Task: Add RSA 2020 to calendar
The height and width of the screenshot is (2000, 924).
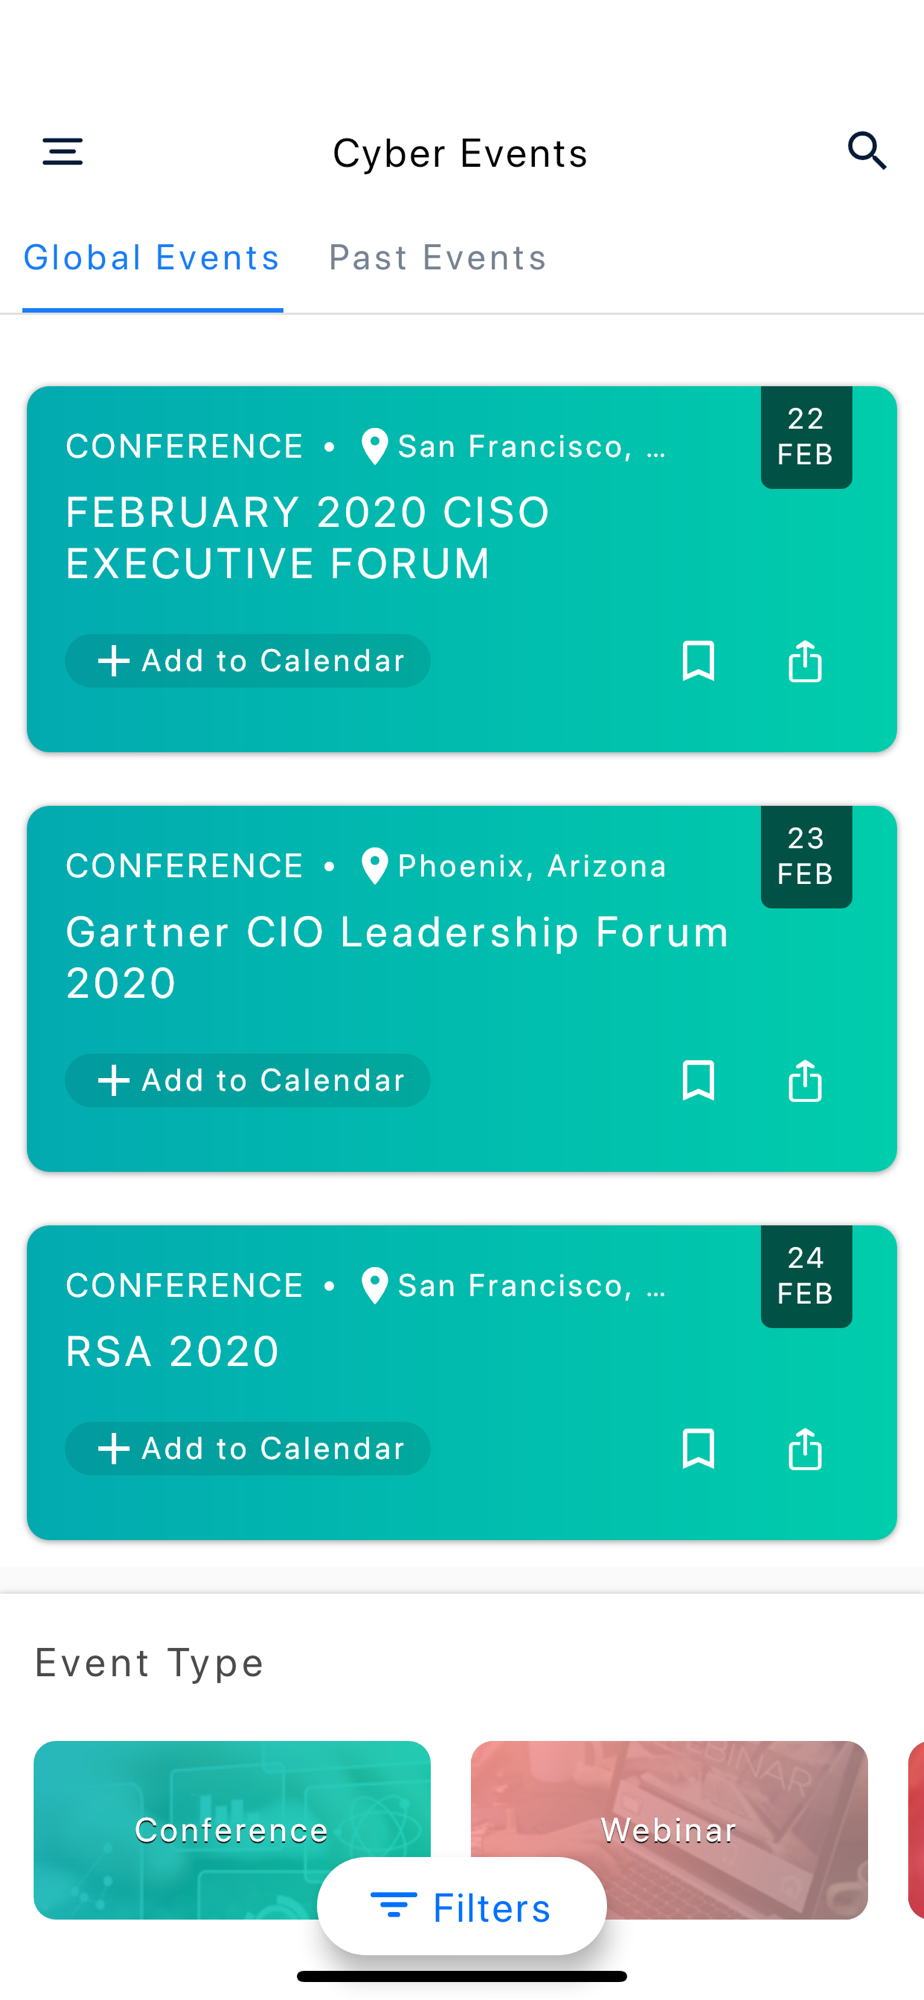Action: (248, 1449)
